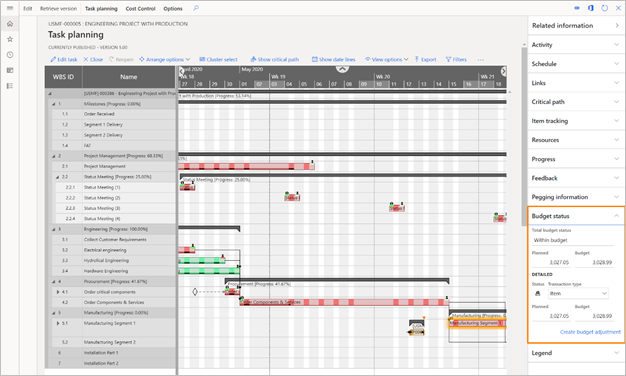Viewport: 626px width, 376px height.
Task: Collapse the Status Meeting 2.2 node
Action: coord(58,177)
